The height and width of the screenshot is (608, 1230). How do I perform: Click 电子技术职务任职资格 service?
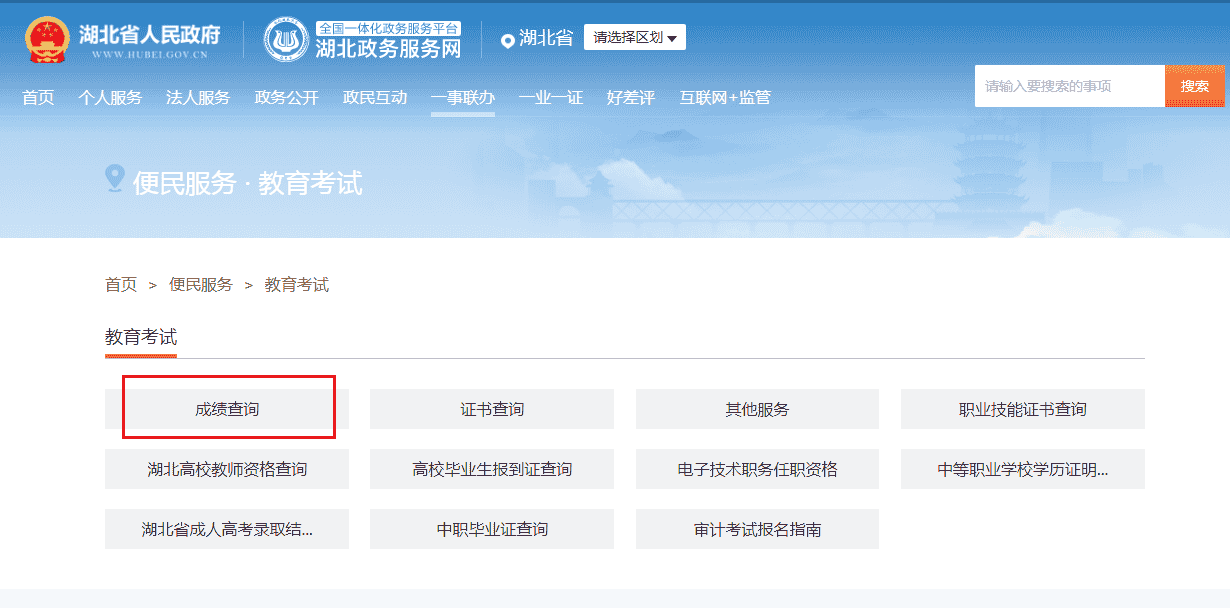click(757, 469)
